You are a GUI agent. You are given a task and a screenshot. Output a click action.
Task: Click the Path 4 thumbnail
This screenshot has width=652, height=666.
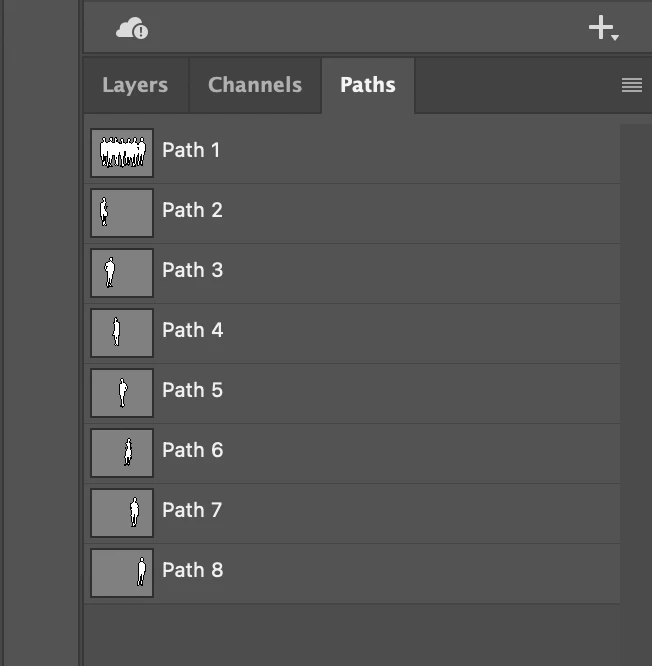pos(122,333)
